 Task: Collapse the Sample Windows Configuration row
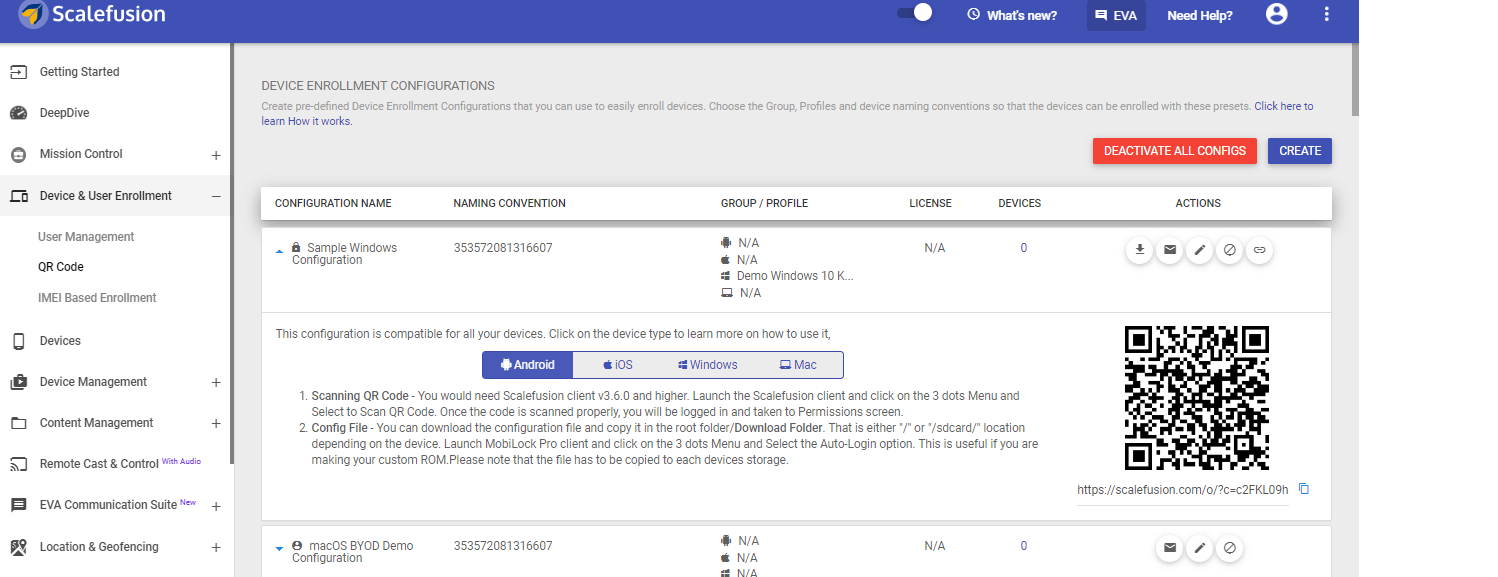click(279, 252)
